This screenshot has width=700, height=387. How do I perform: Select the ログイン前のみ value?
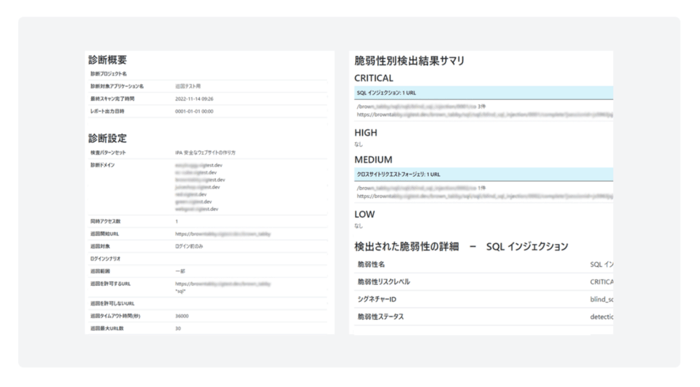pos(189,246)
